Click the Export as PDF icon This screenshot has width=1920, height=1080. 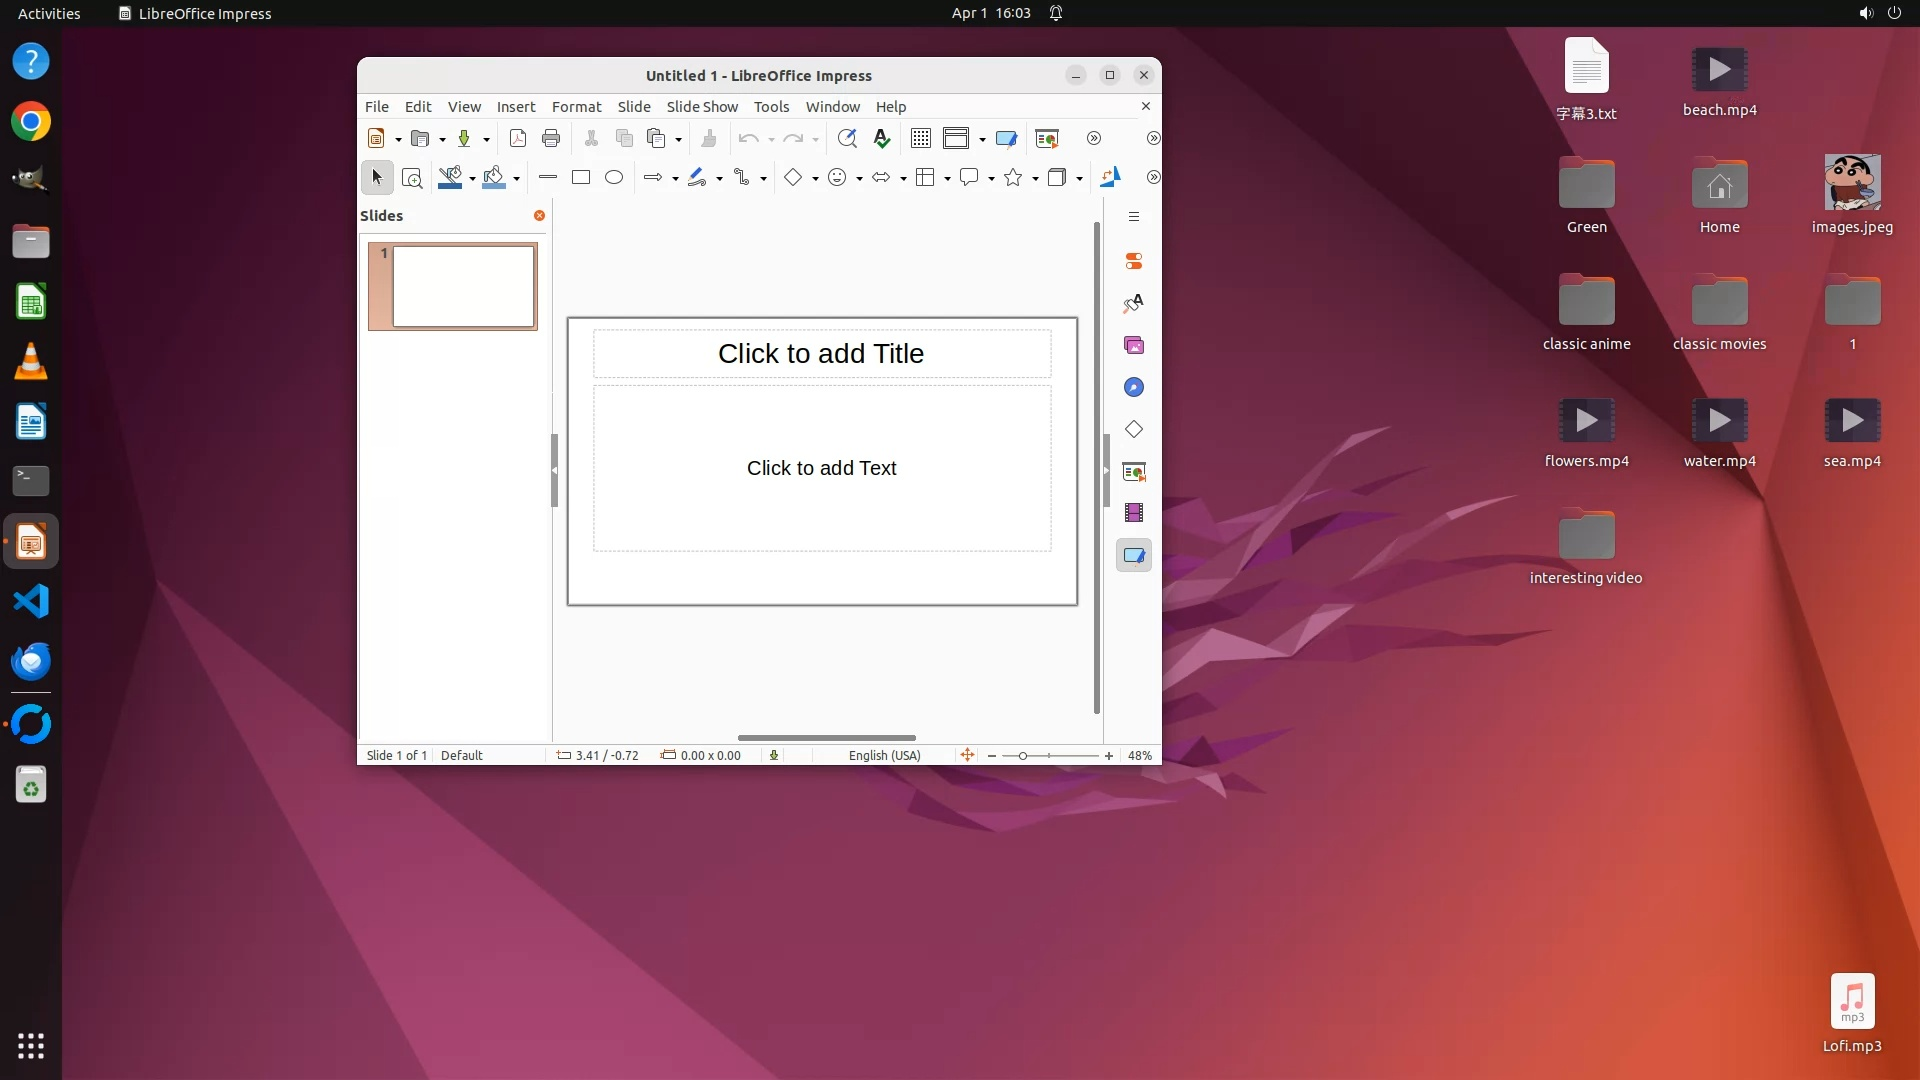coord(517,139)
